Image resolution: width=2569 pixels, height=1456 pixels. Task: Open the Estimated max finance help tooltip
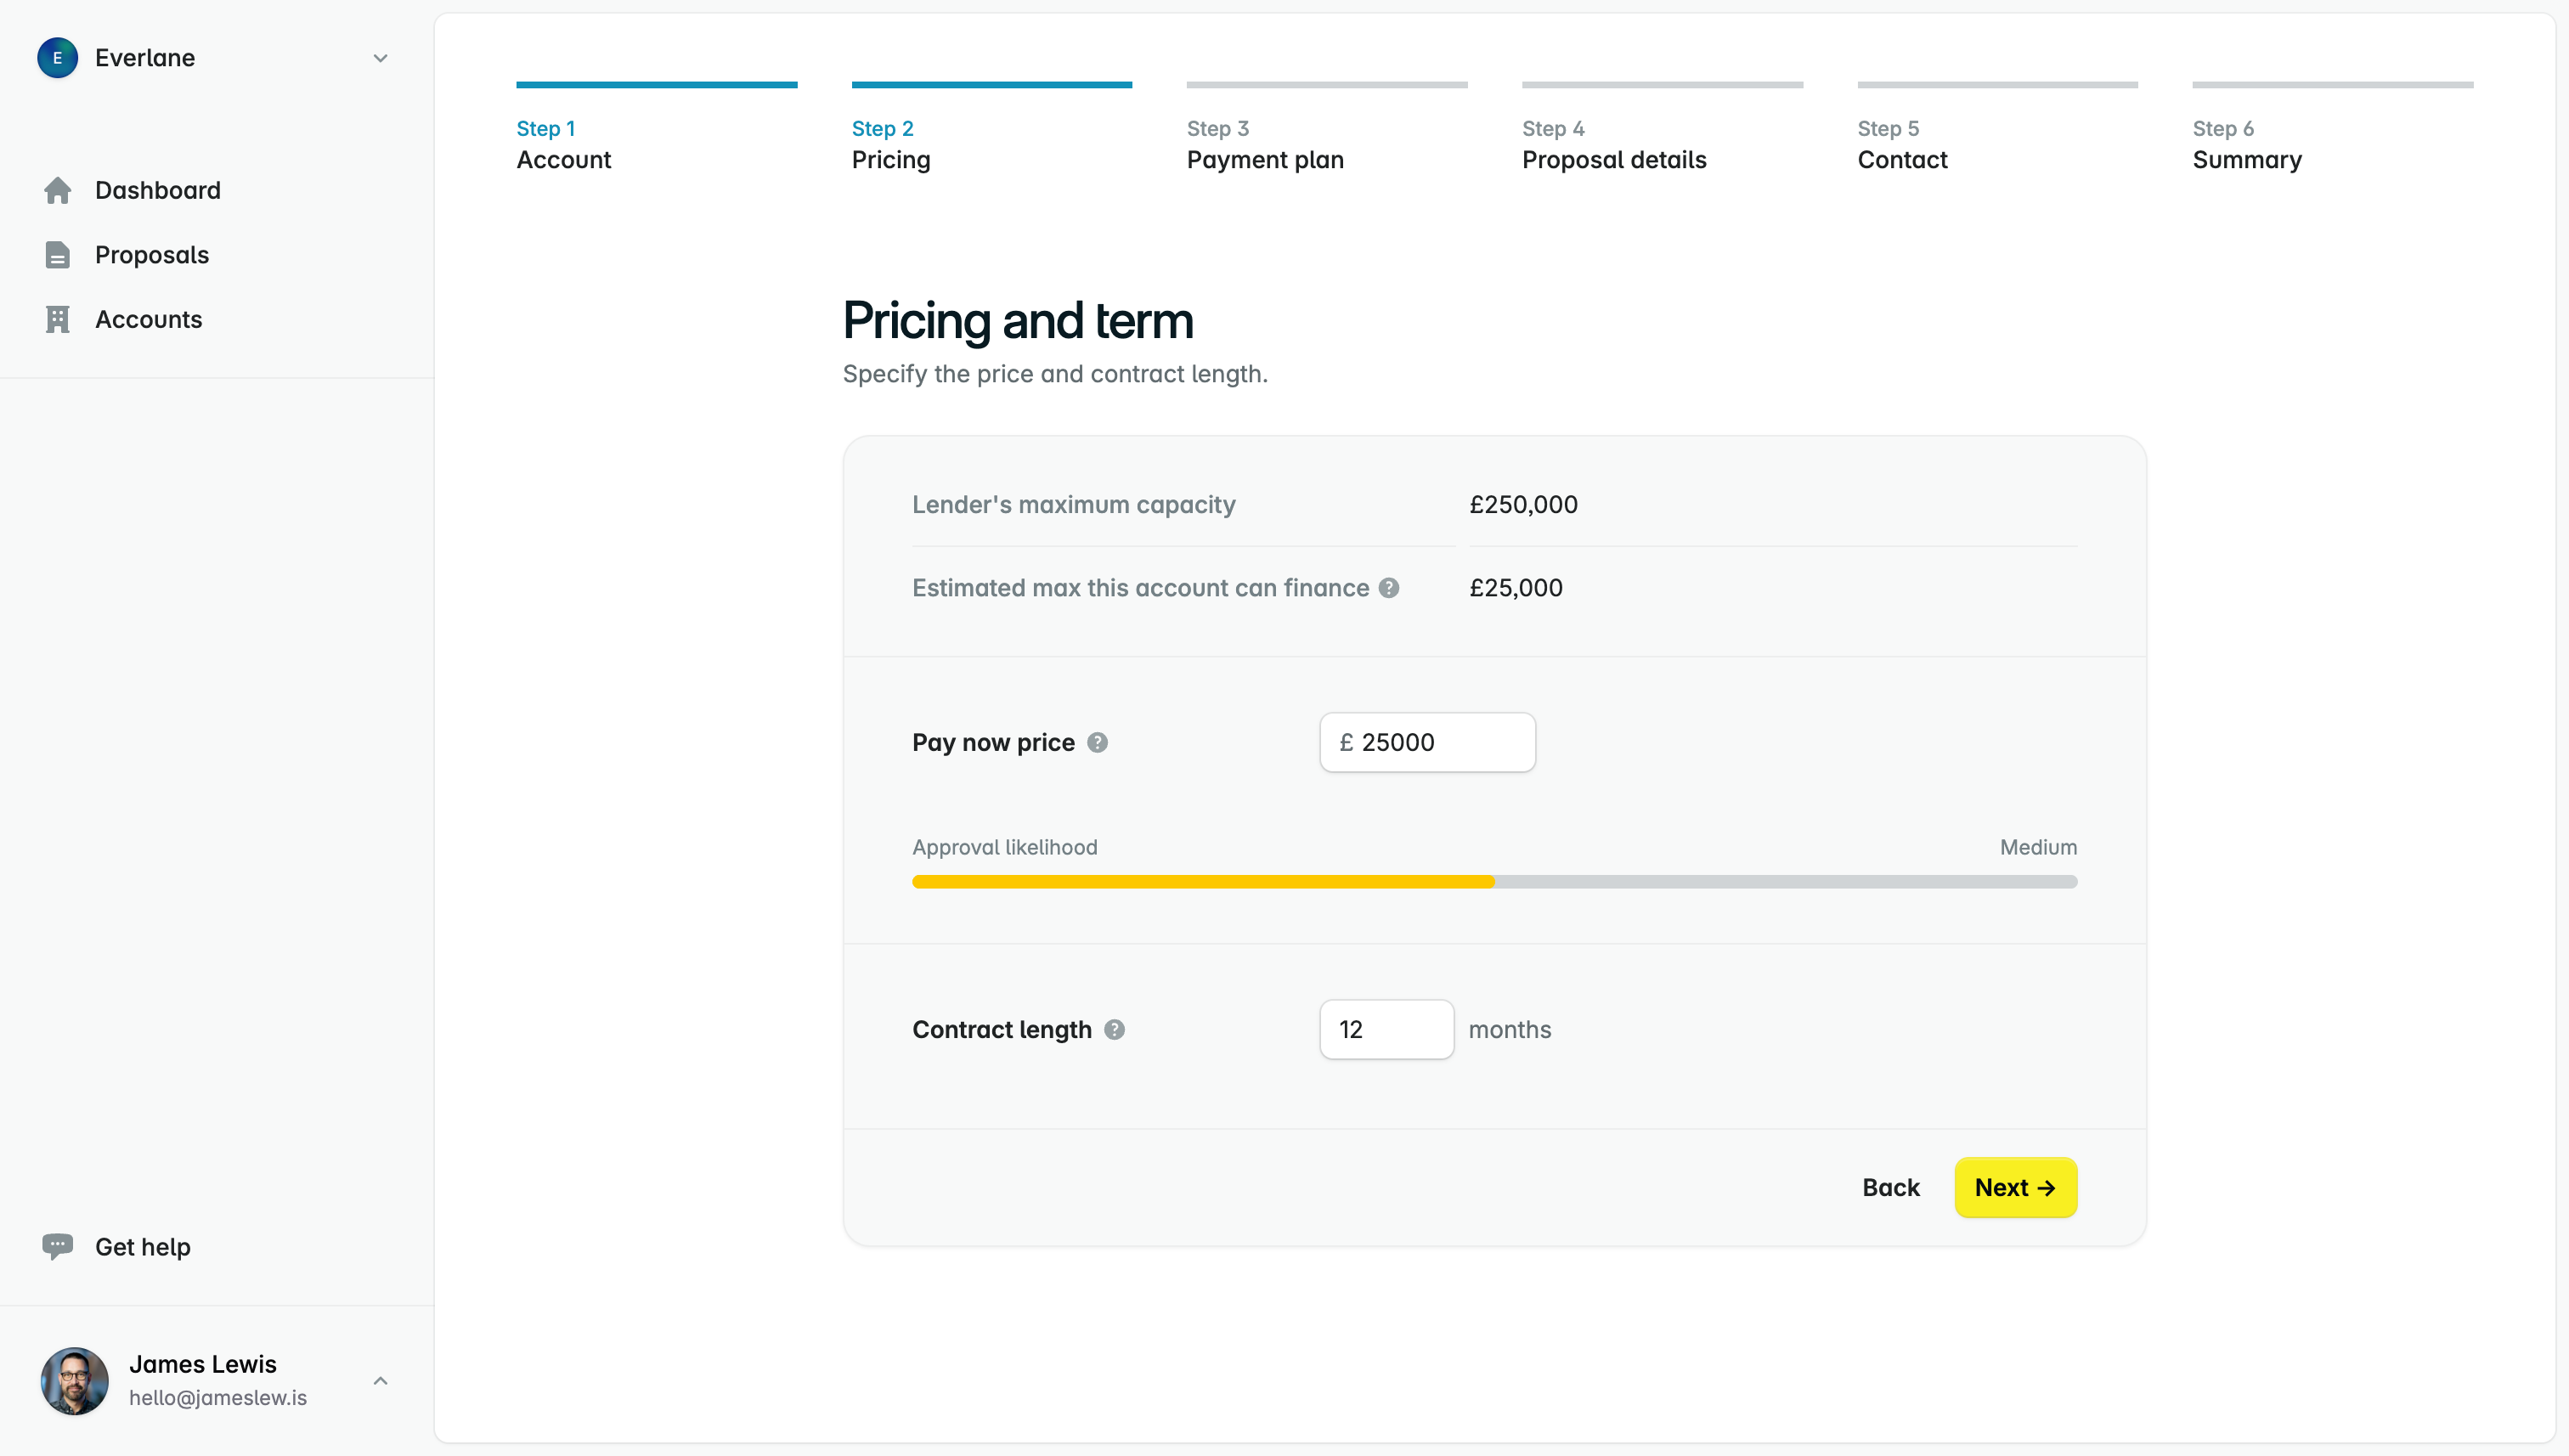click(1389, 588)
